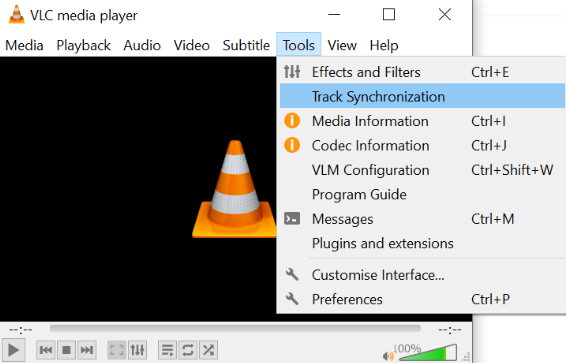Open the Subtitle menu
The height and width of the screenshot is (363, 566).
246,45
